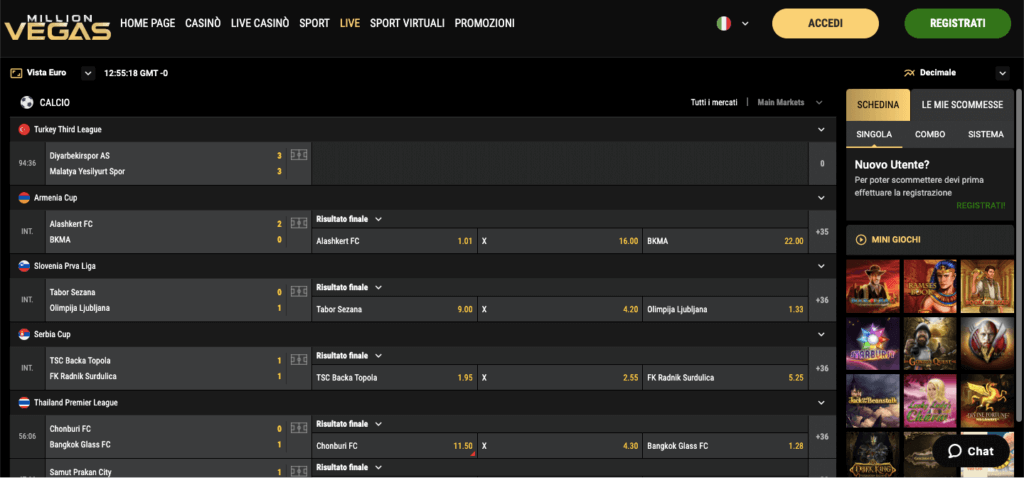Go to the Home Page menu
This screenshot has width=1024, height=478.
[x=148, y=23]
